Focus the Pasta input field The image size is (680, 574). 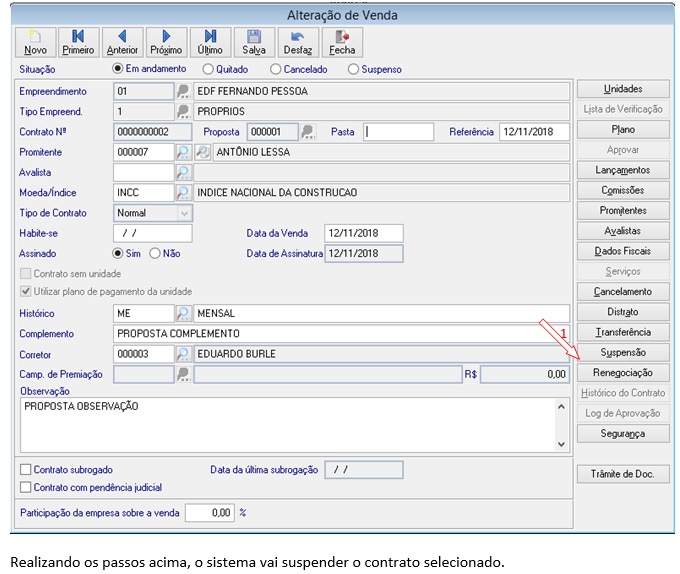[399, 132]
